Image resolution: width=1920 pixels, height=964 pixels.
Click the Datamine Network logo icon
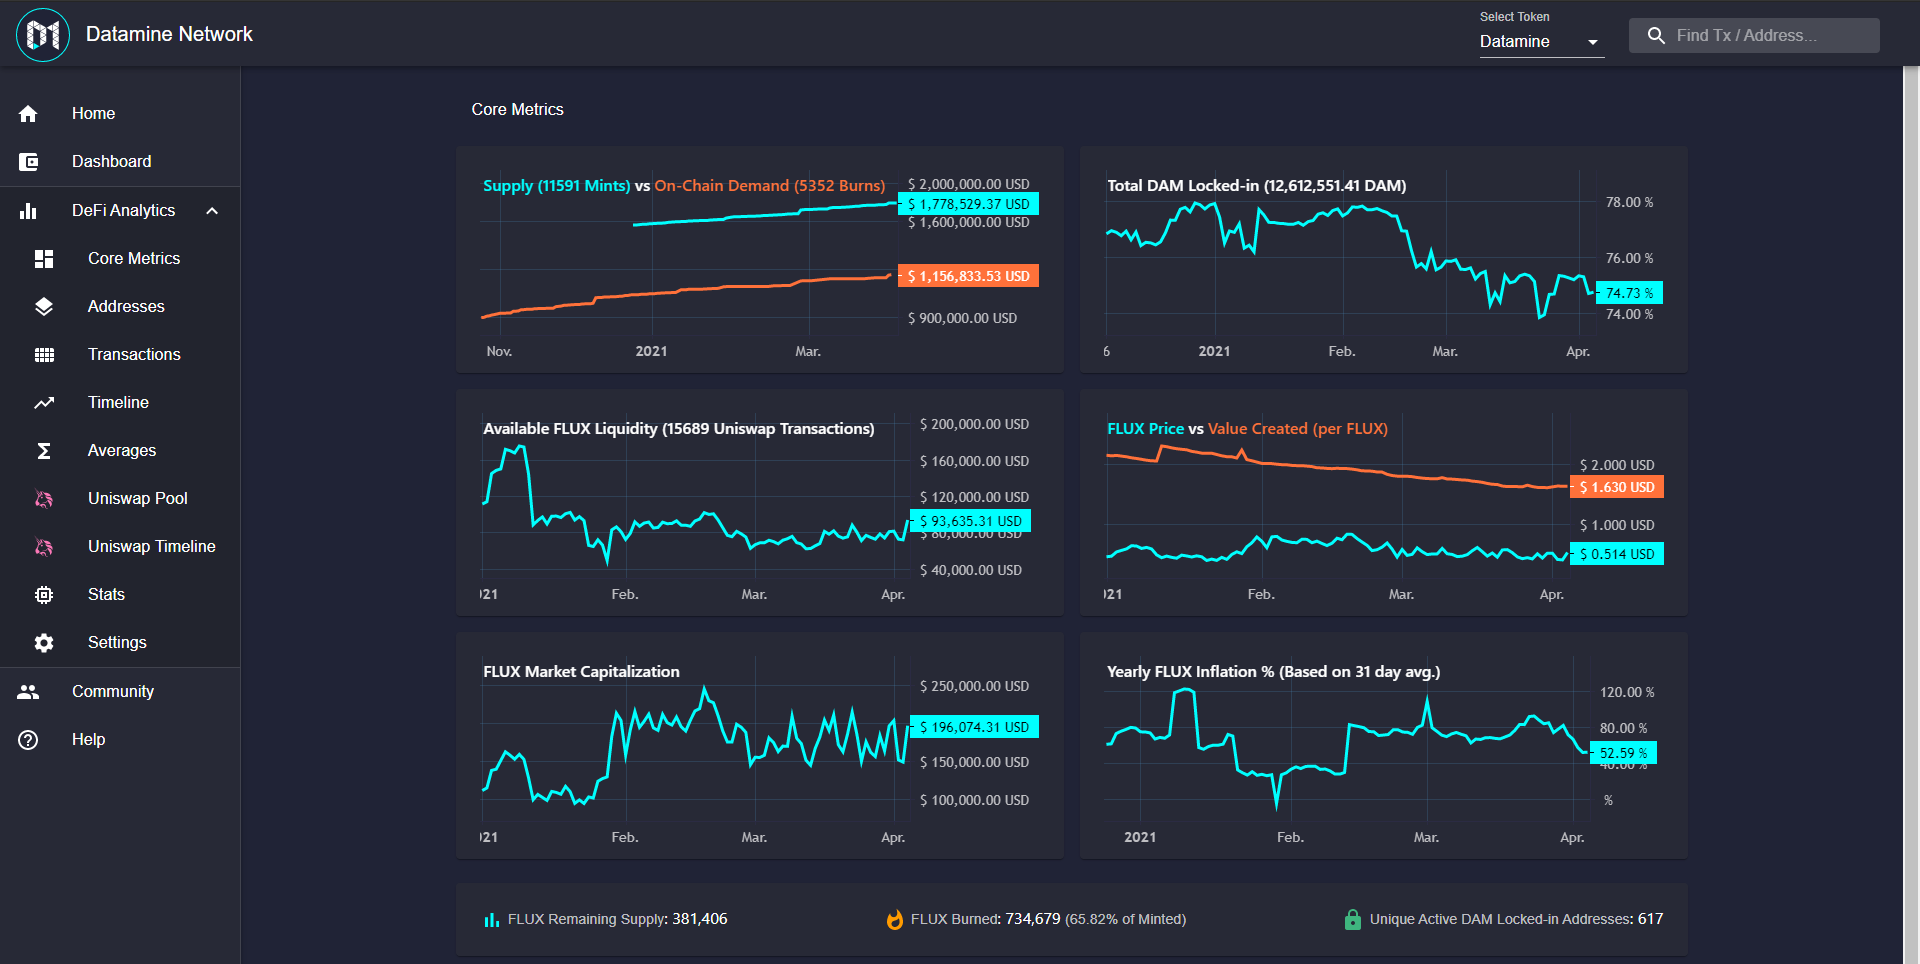pos(43,35)
